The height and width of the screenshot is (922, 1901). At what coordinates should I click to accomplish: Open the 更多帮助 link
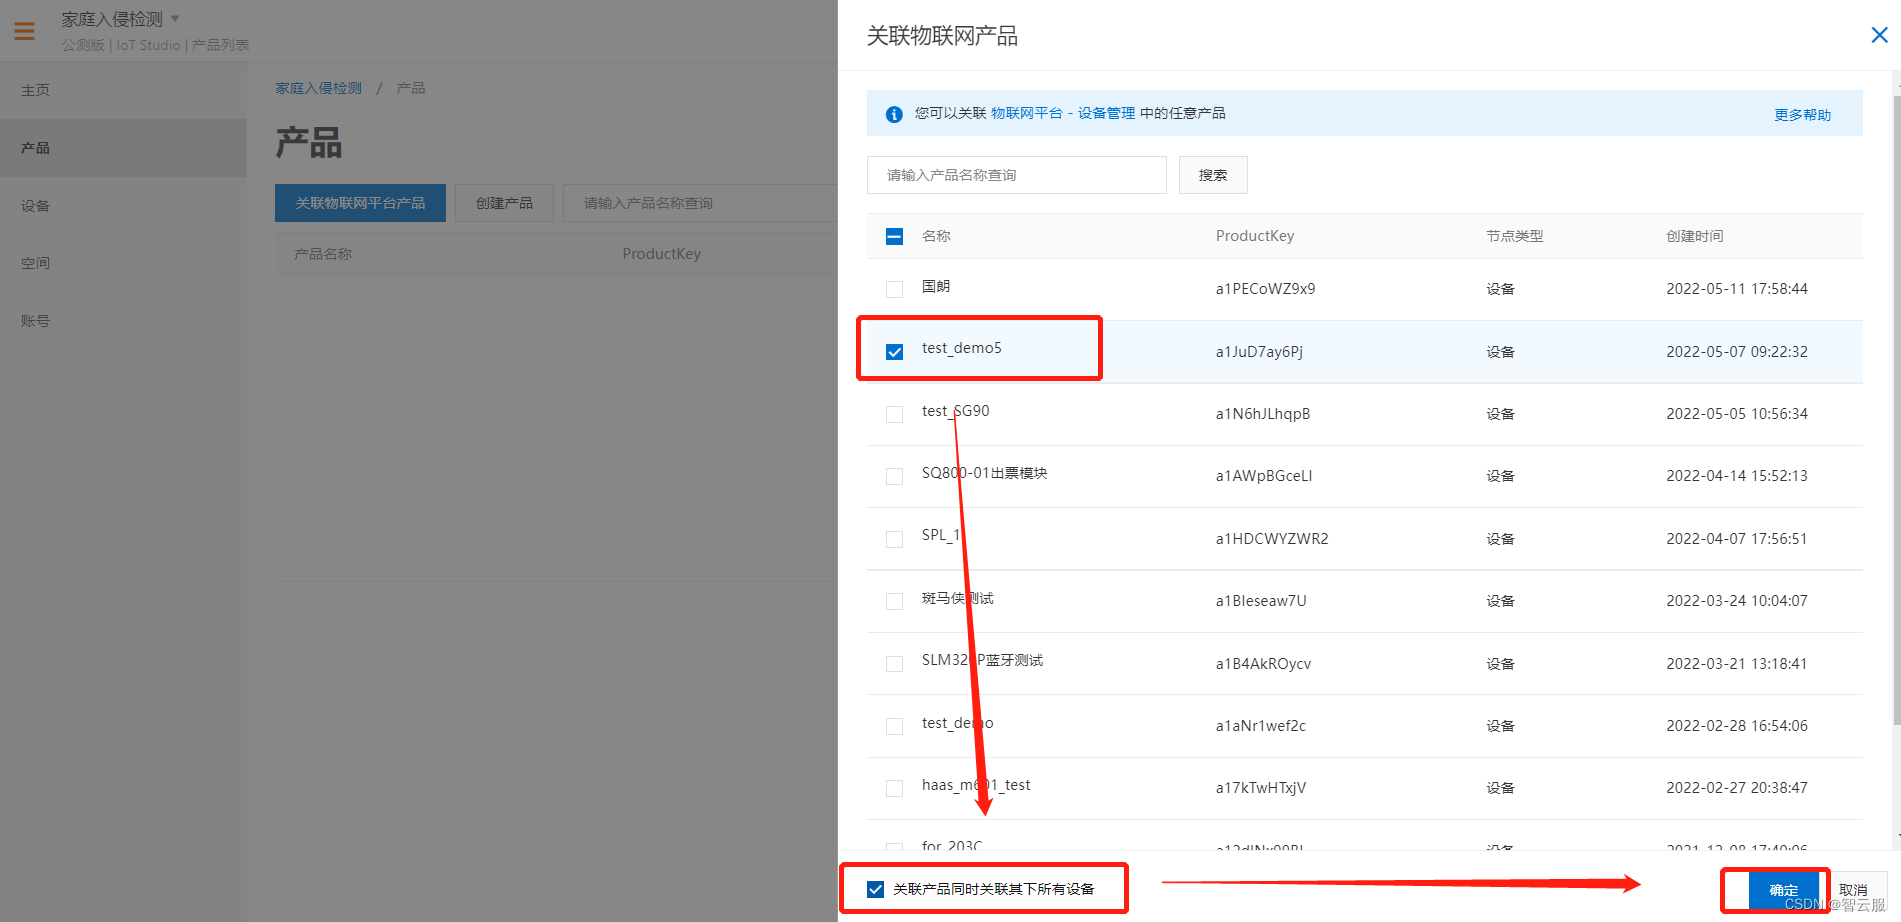pyautogui.click(x=1802, y=114)
